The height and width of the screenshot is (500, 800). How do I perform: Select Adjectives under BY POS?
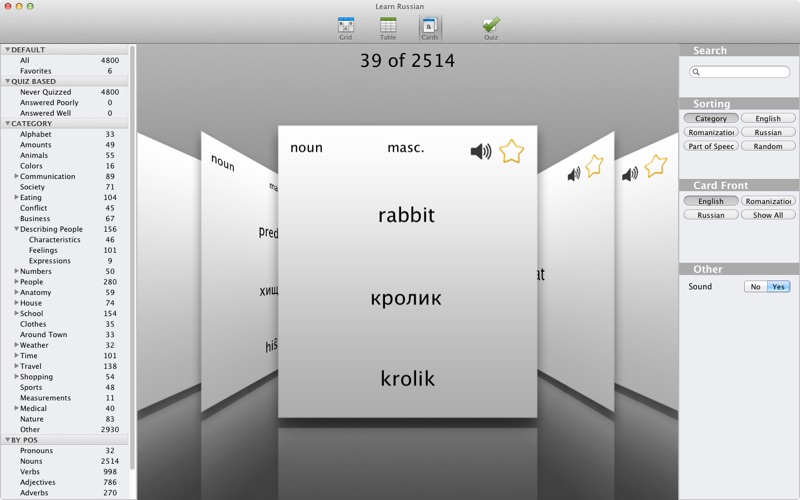pos(65,482)
